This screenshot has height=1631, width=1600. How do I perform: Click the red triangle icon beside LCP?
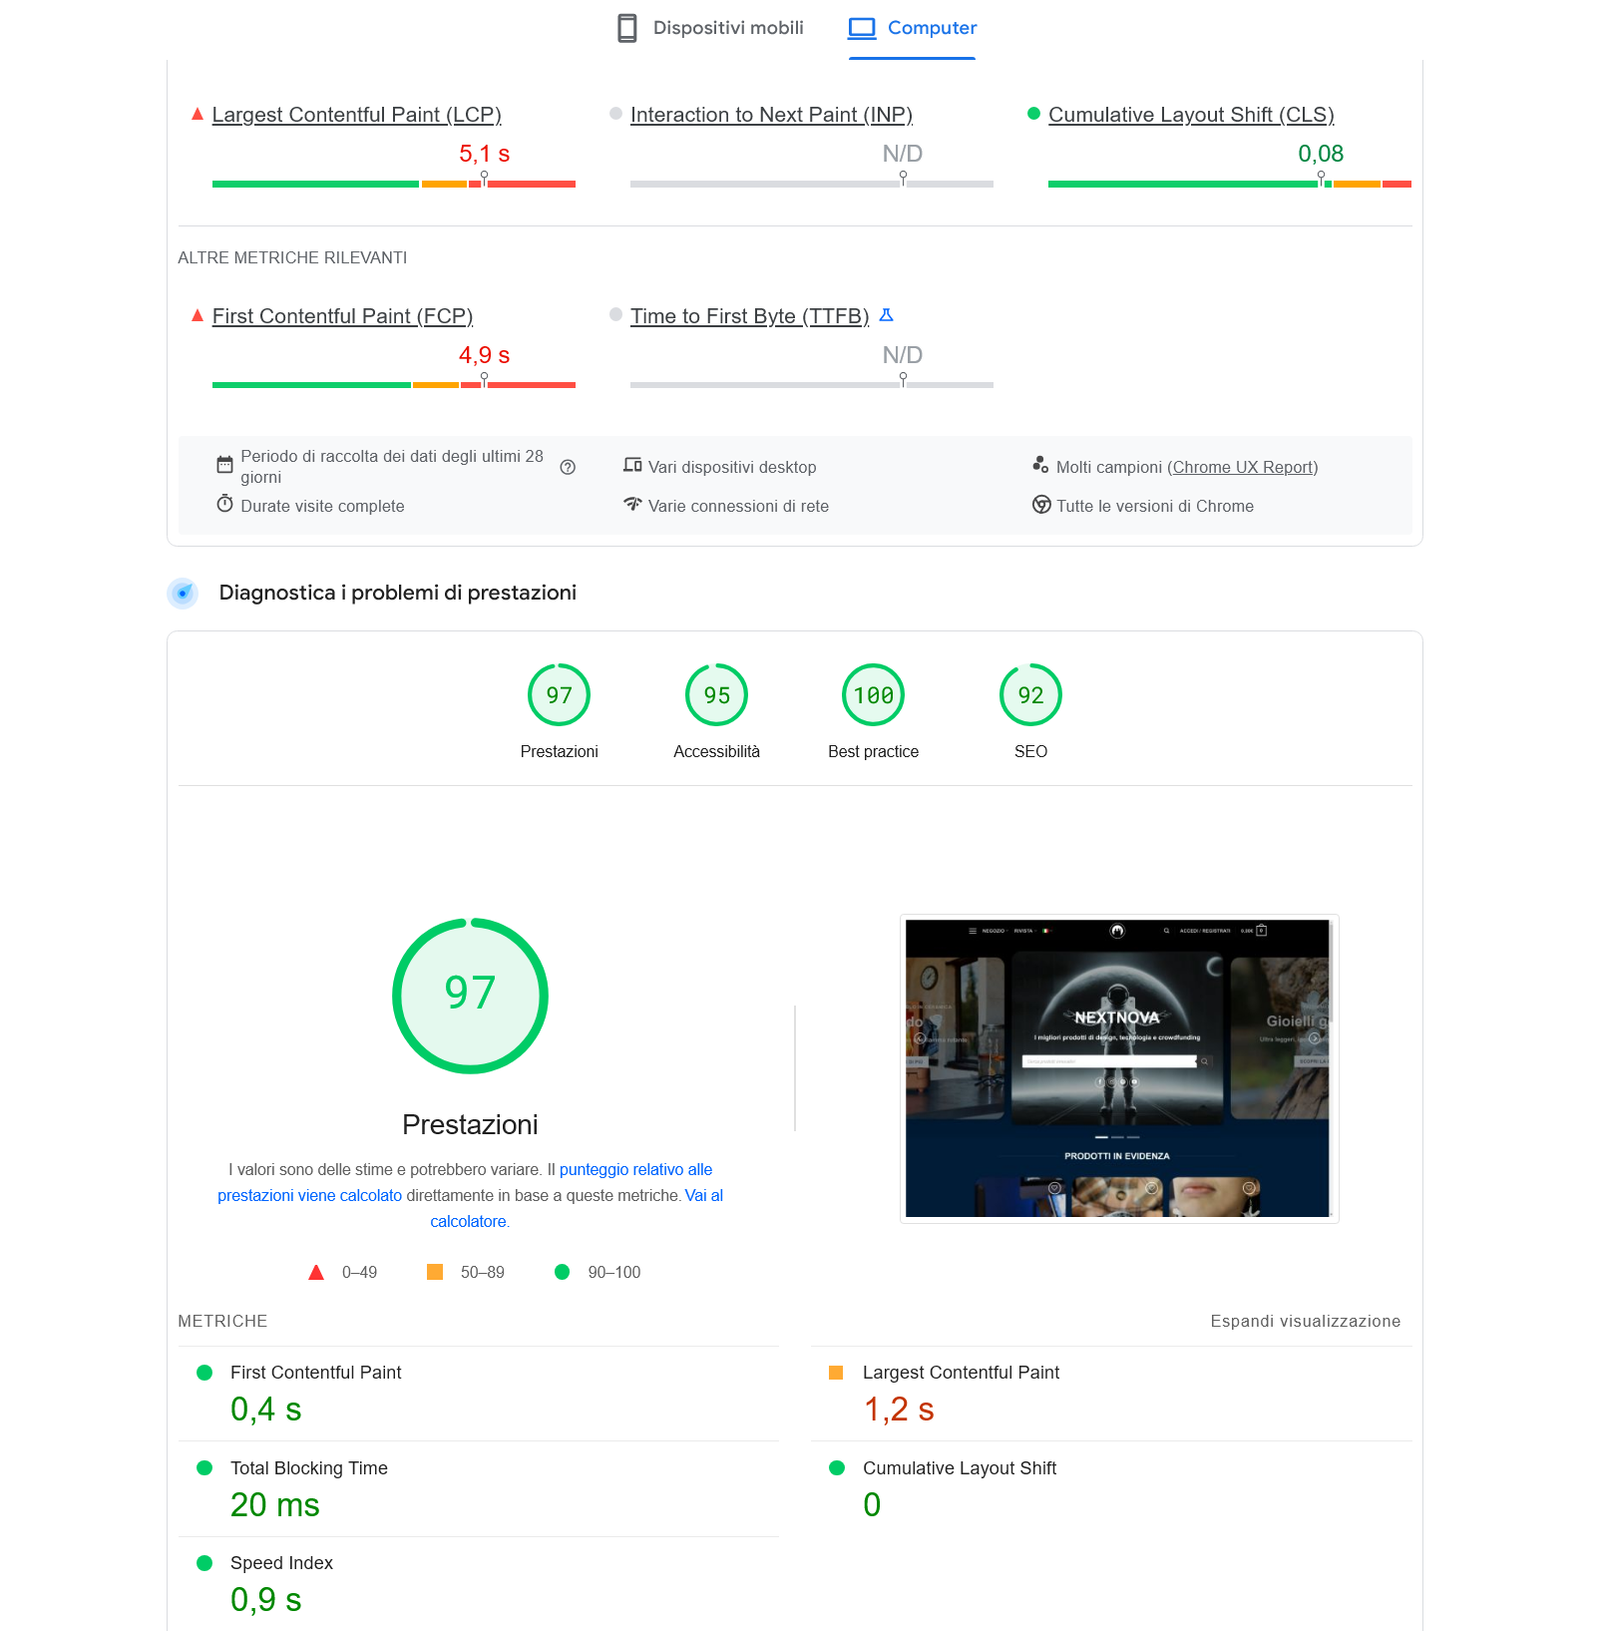click(197, 114)
